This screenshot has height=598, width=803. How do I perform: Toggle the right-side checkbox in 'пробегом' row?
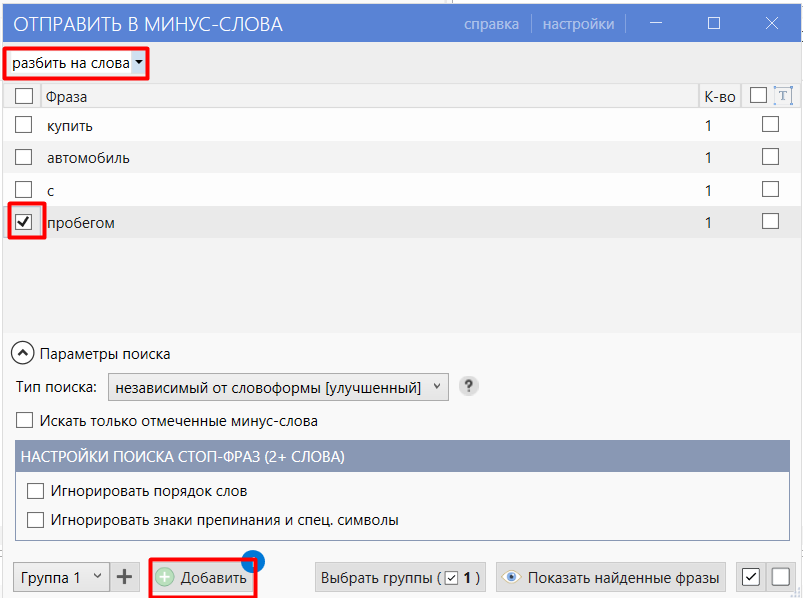(x=770, y=222)
